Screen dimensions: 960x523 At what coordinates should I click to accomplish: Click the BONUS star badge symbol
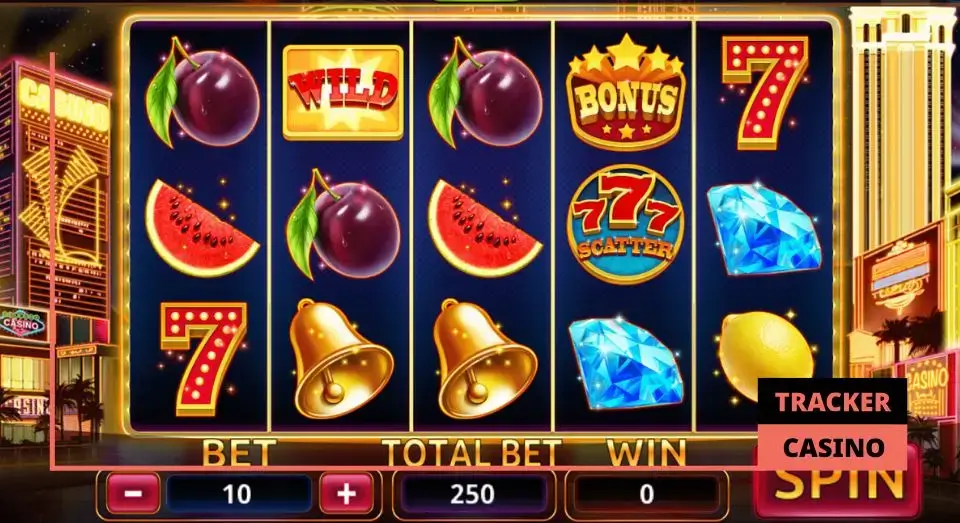pos(625,92)
